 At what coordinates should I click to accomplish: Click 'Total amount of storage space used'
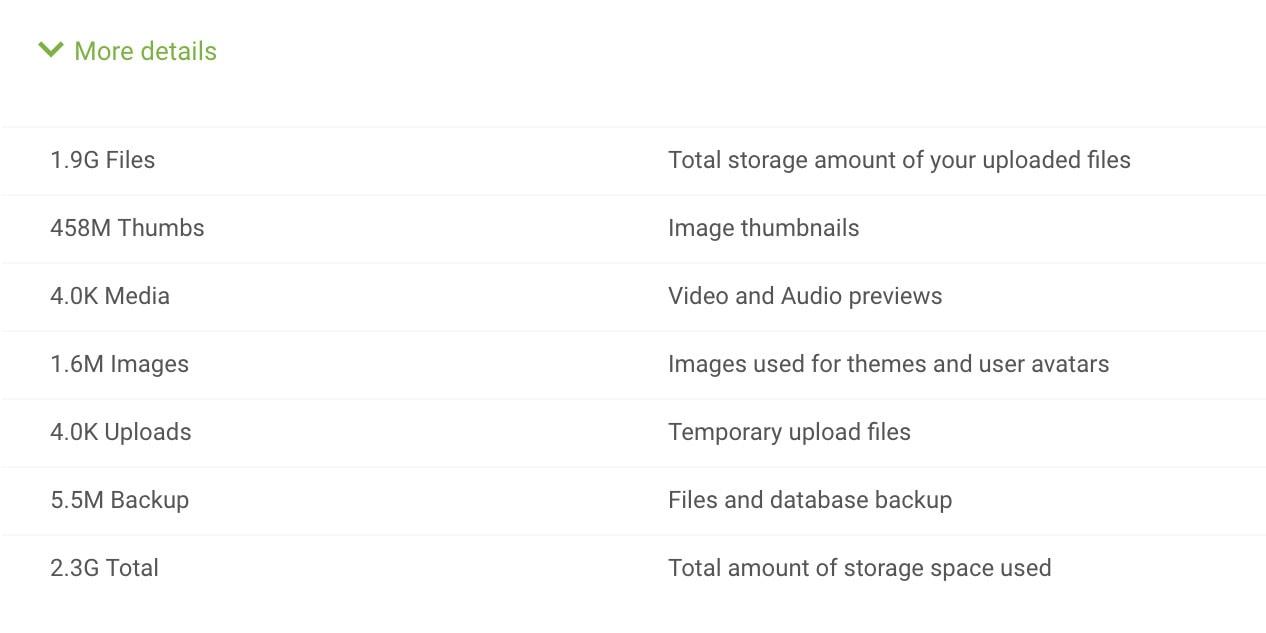[x=859, y=568]
